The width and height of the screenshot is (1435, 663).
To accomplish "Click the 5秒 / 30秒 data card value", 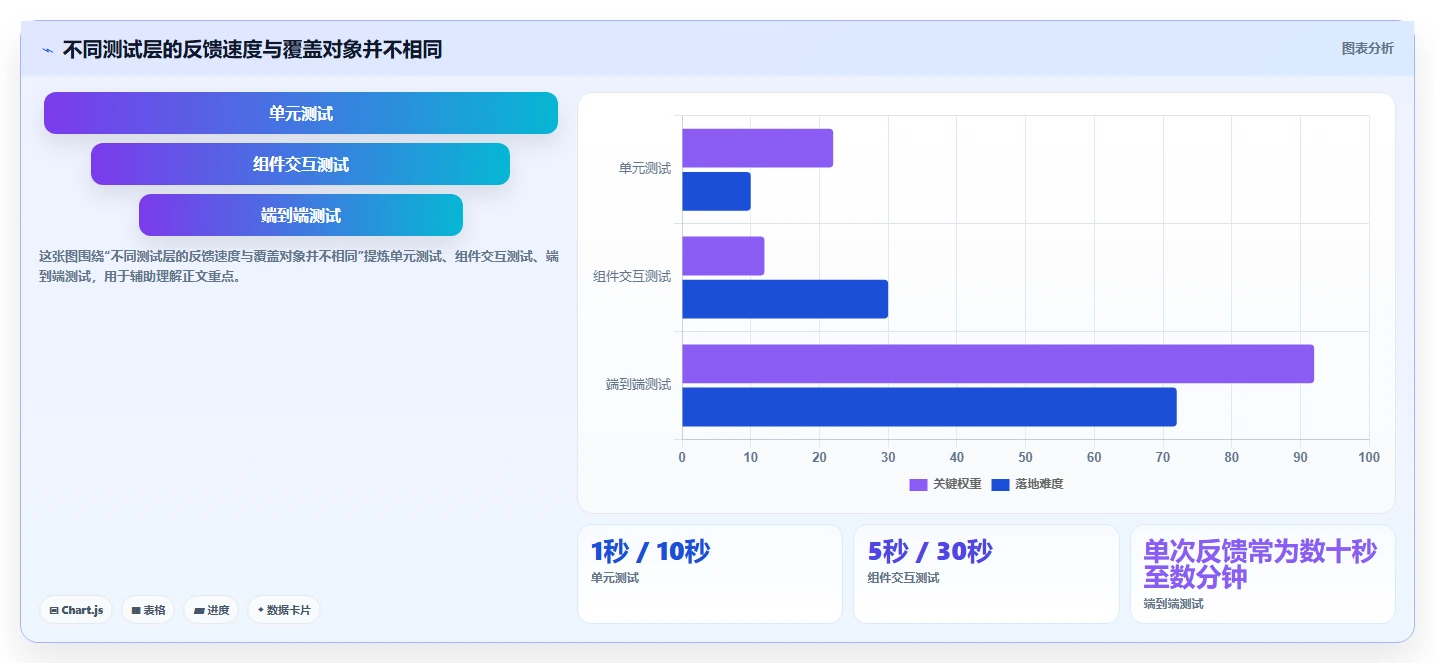I will 930,551.
